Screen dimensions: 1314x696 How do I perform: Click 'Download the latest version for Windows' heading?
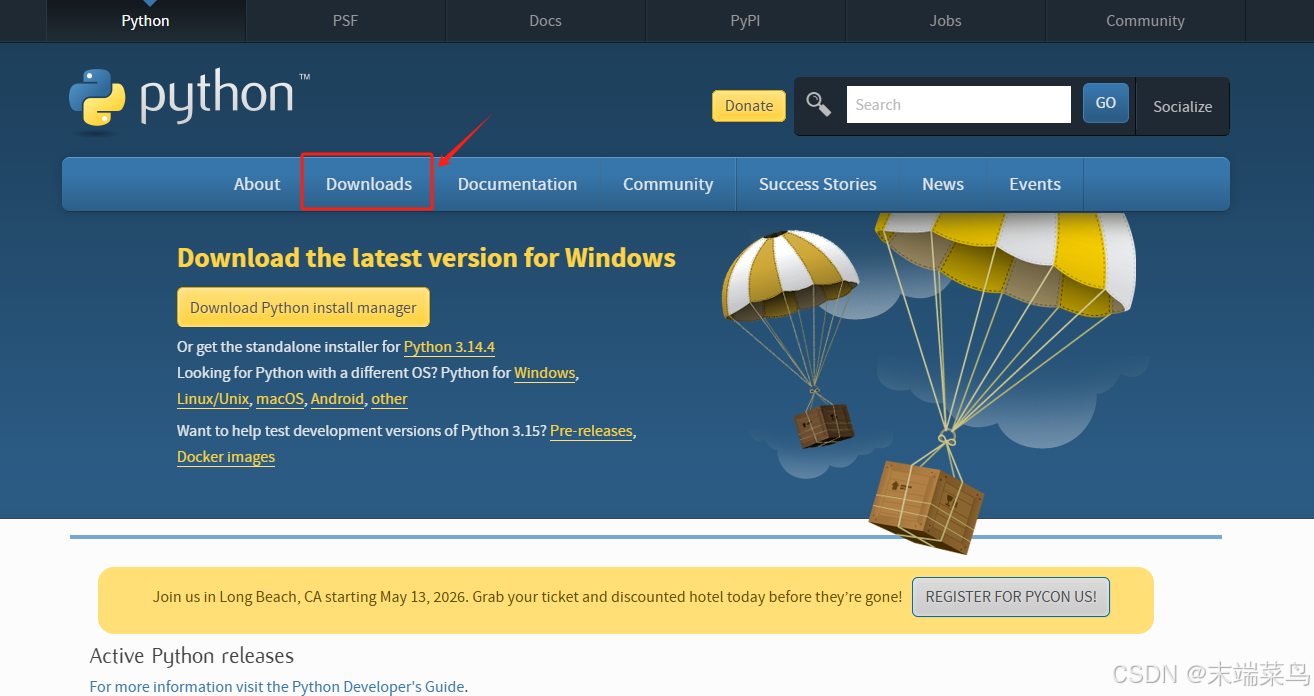point(426,258)
